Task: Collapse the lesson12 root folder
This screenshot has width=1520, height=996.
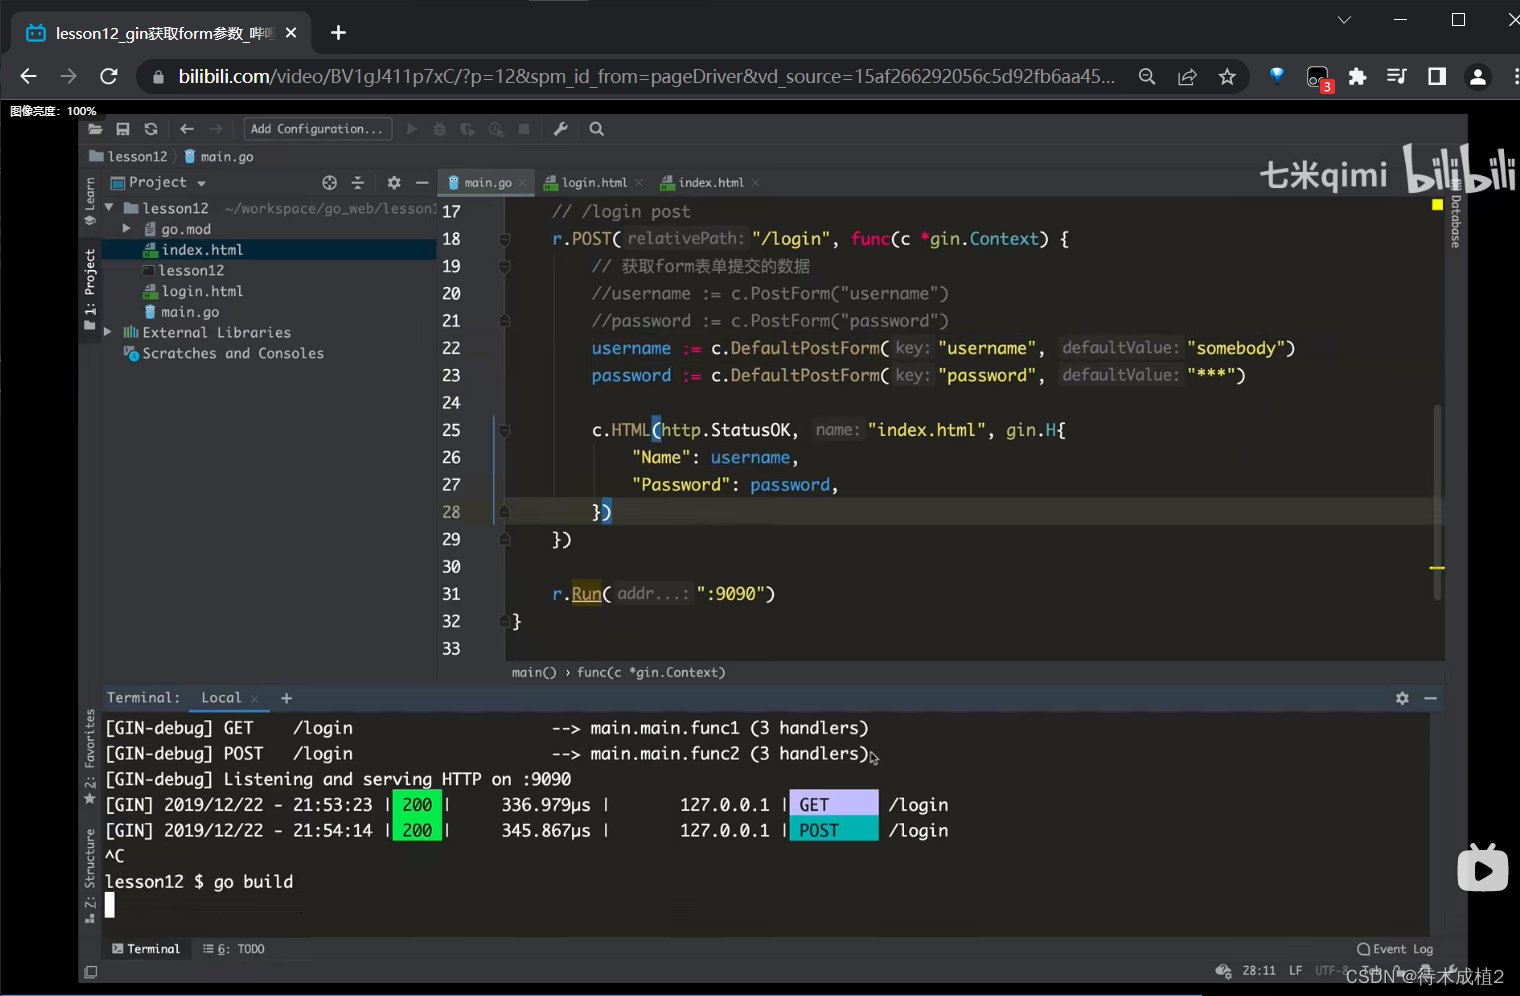Action: pyautogui.click(x=109, y=208)
